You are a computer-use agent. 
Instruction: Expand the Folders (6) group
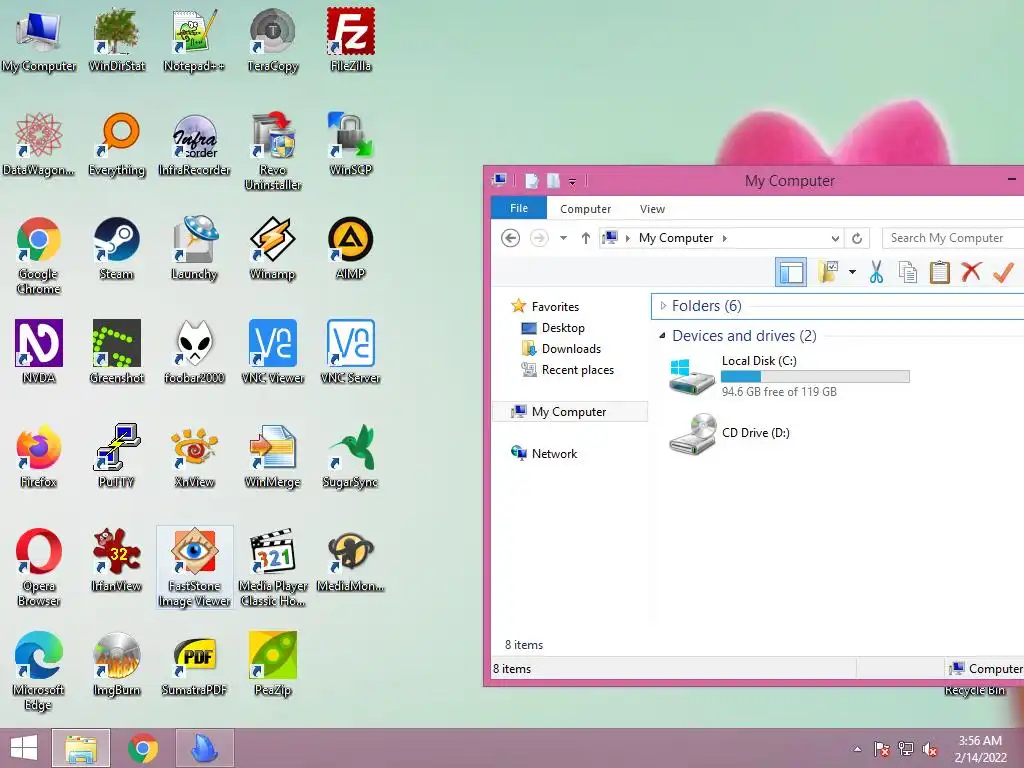(x=664, y=306)
